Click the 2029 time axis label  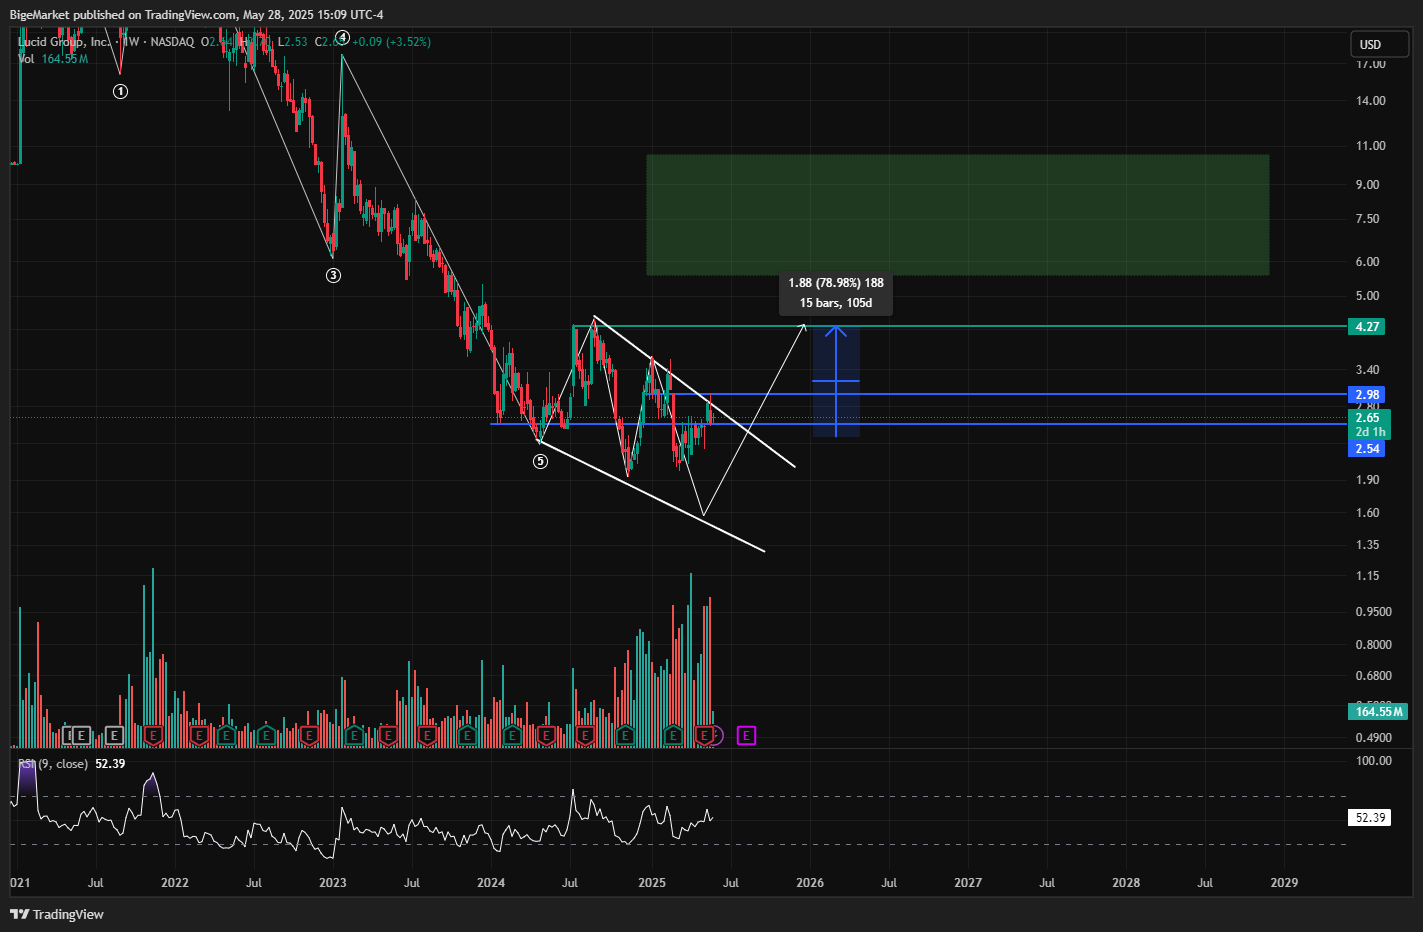pos(1284,883)
